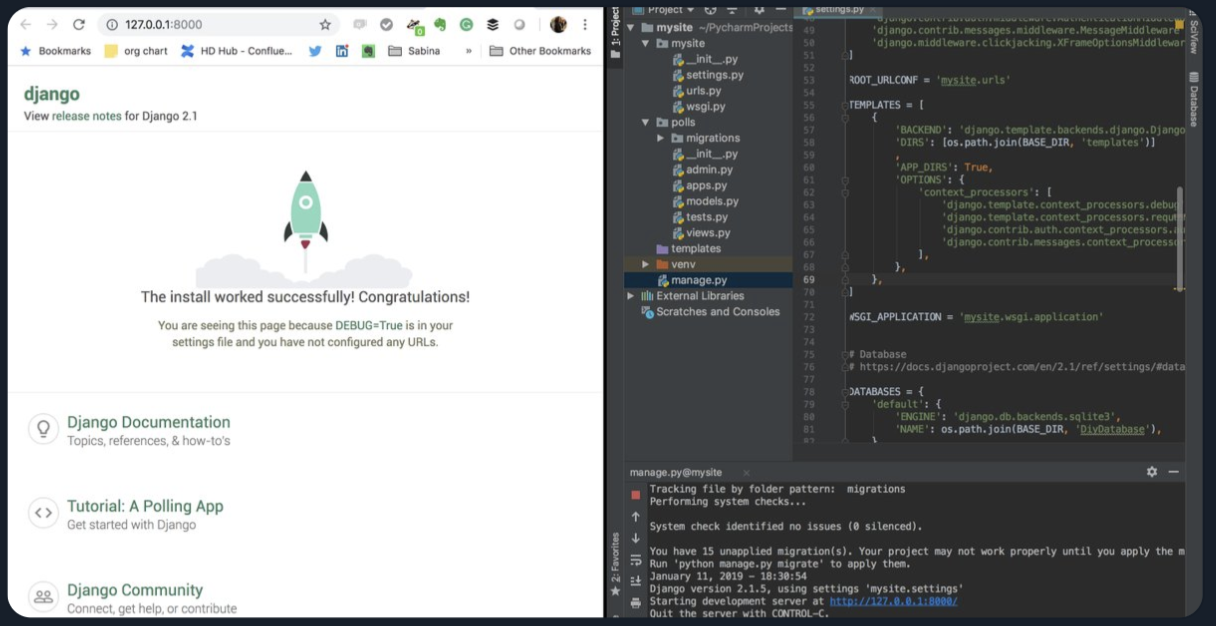1216x626 pixels.
Task: Click the print icon in Run console
Action: point(635,603)
